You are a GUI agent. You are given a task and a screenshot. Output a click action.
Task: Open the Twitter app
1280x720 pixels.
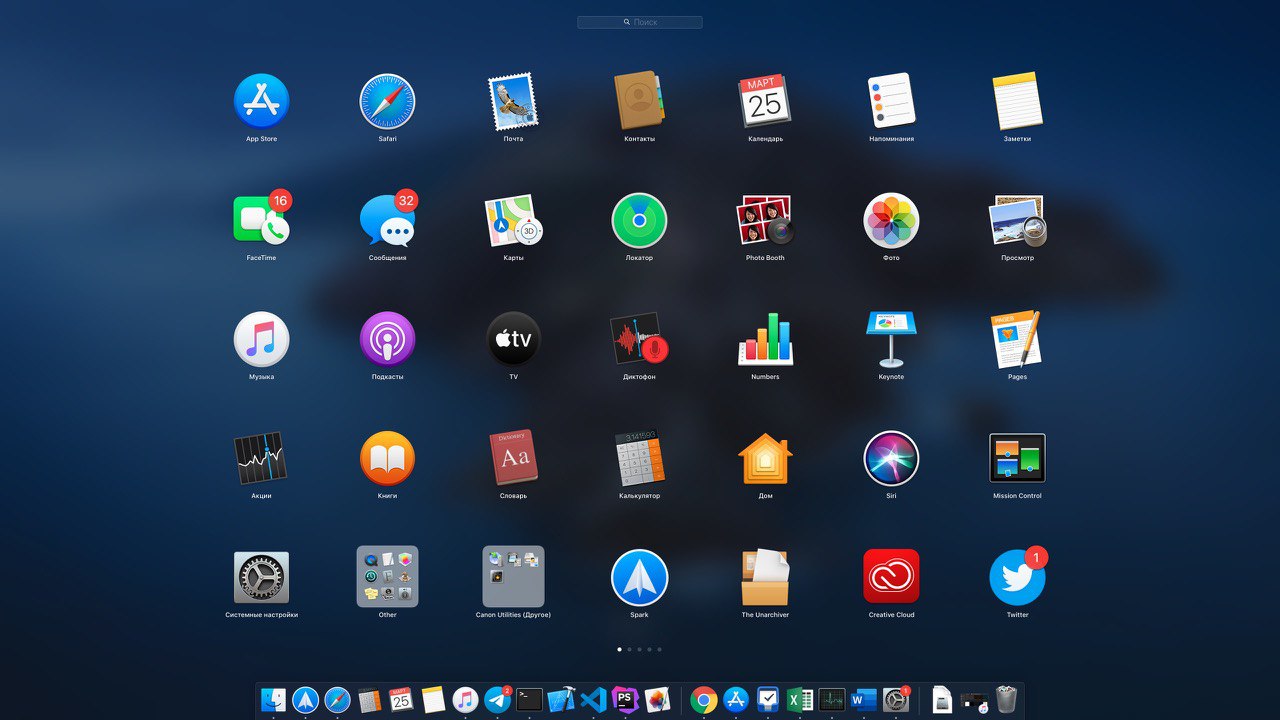coord(1017,577)
